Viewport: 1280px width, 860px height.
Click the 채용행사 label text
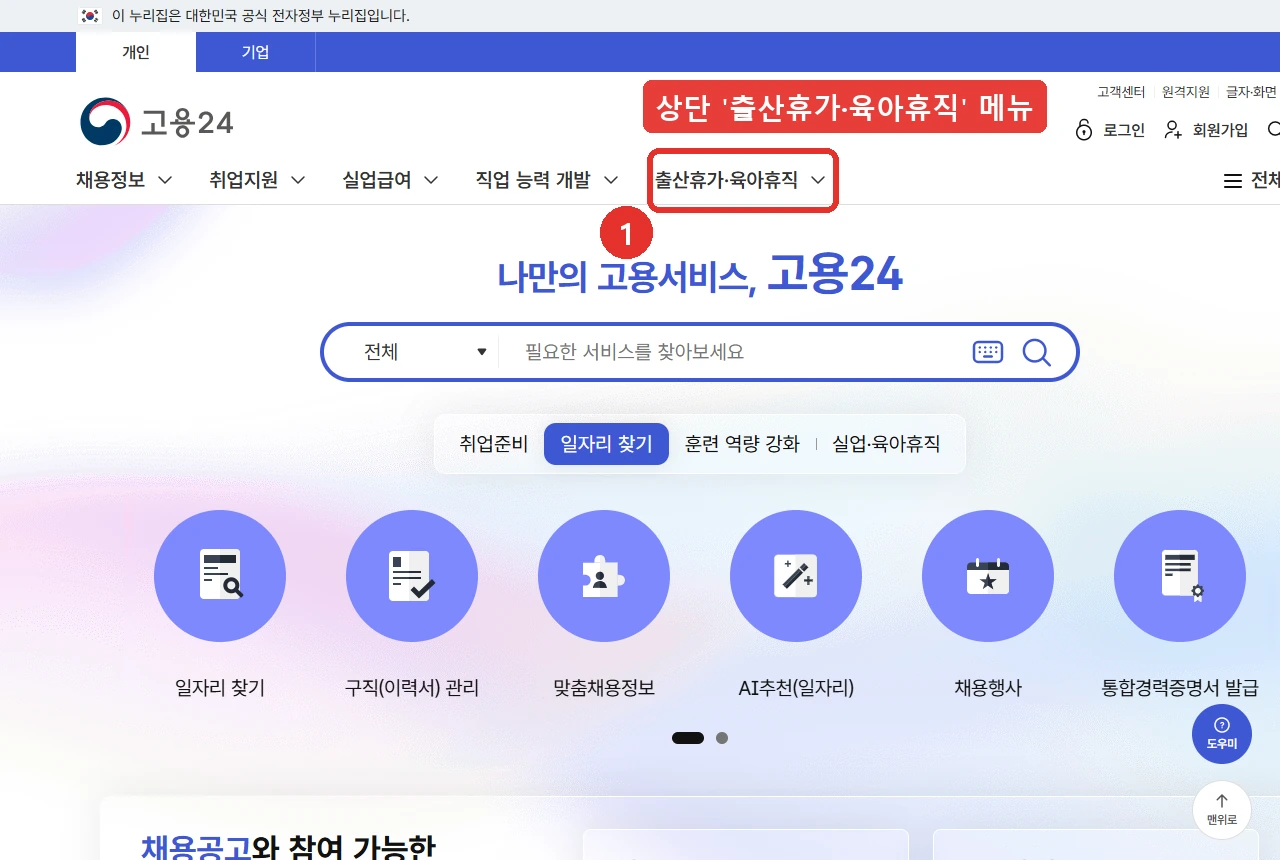988,688
